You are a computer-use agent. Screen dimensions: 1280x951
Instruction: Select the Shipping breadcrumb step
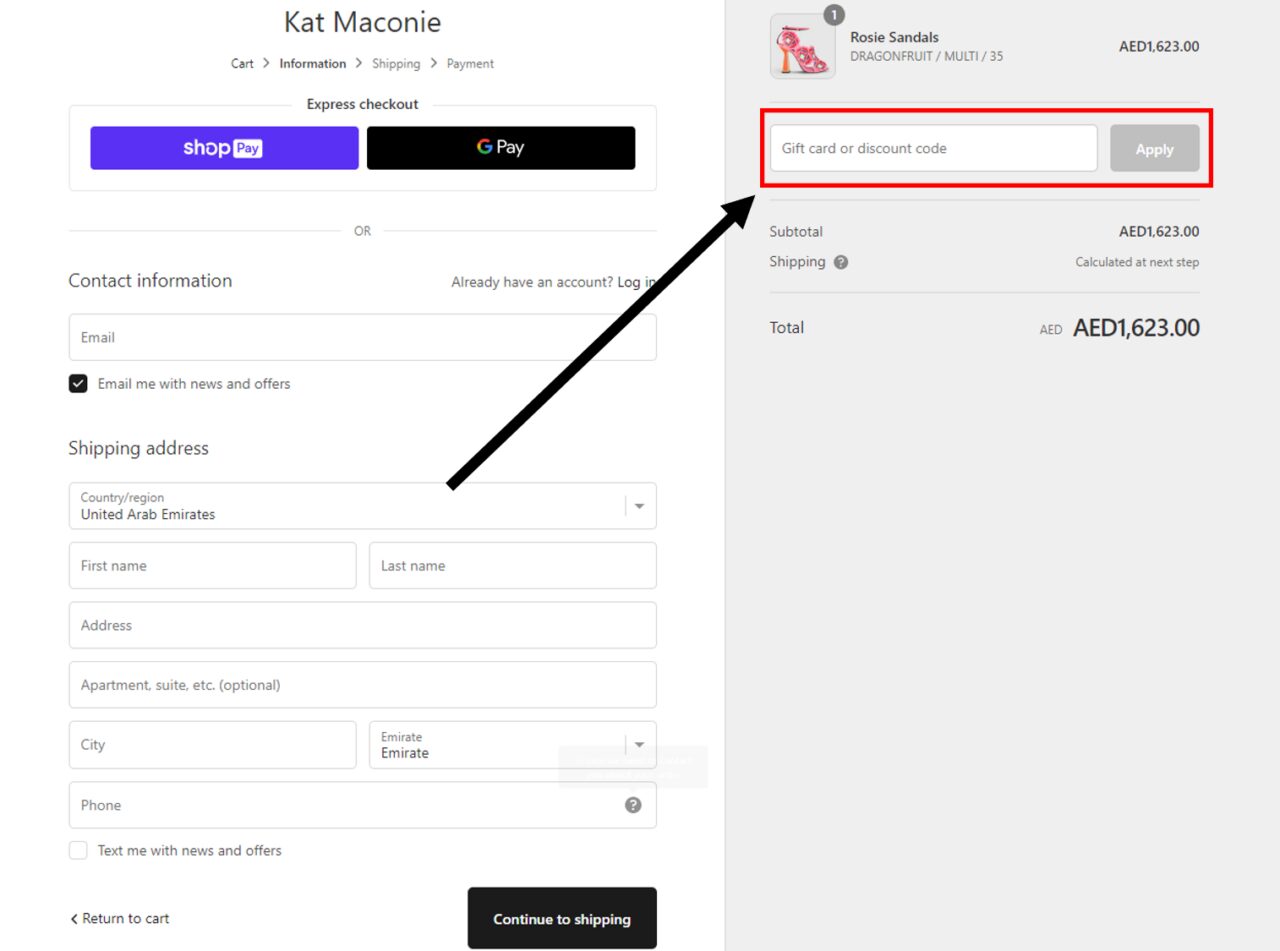(x=396, y=64)
